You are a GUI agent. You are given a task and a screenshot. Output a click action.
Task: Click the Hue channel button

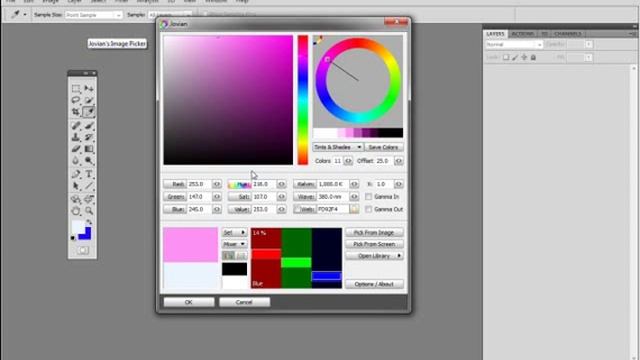pyautogui.click(x=239, y=184)
